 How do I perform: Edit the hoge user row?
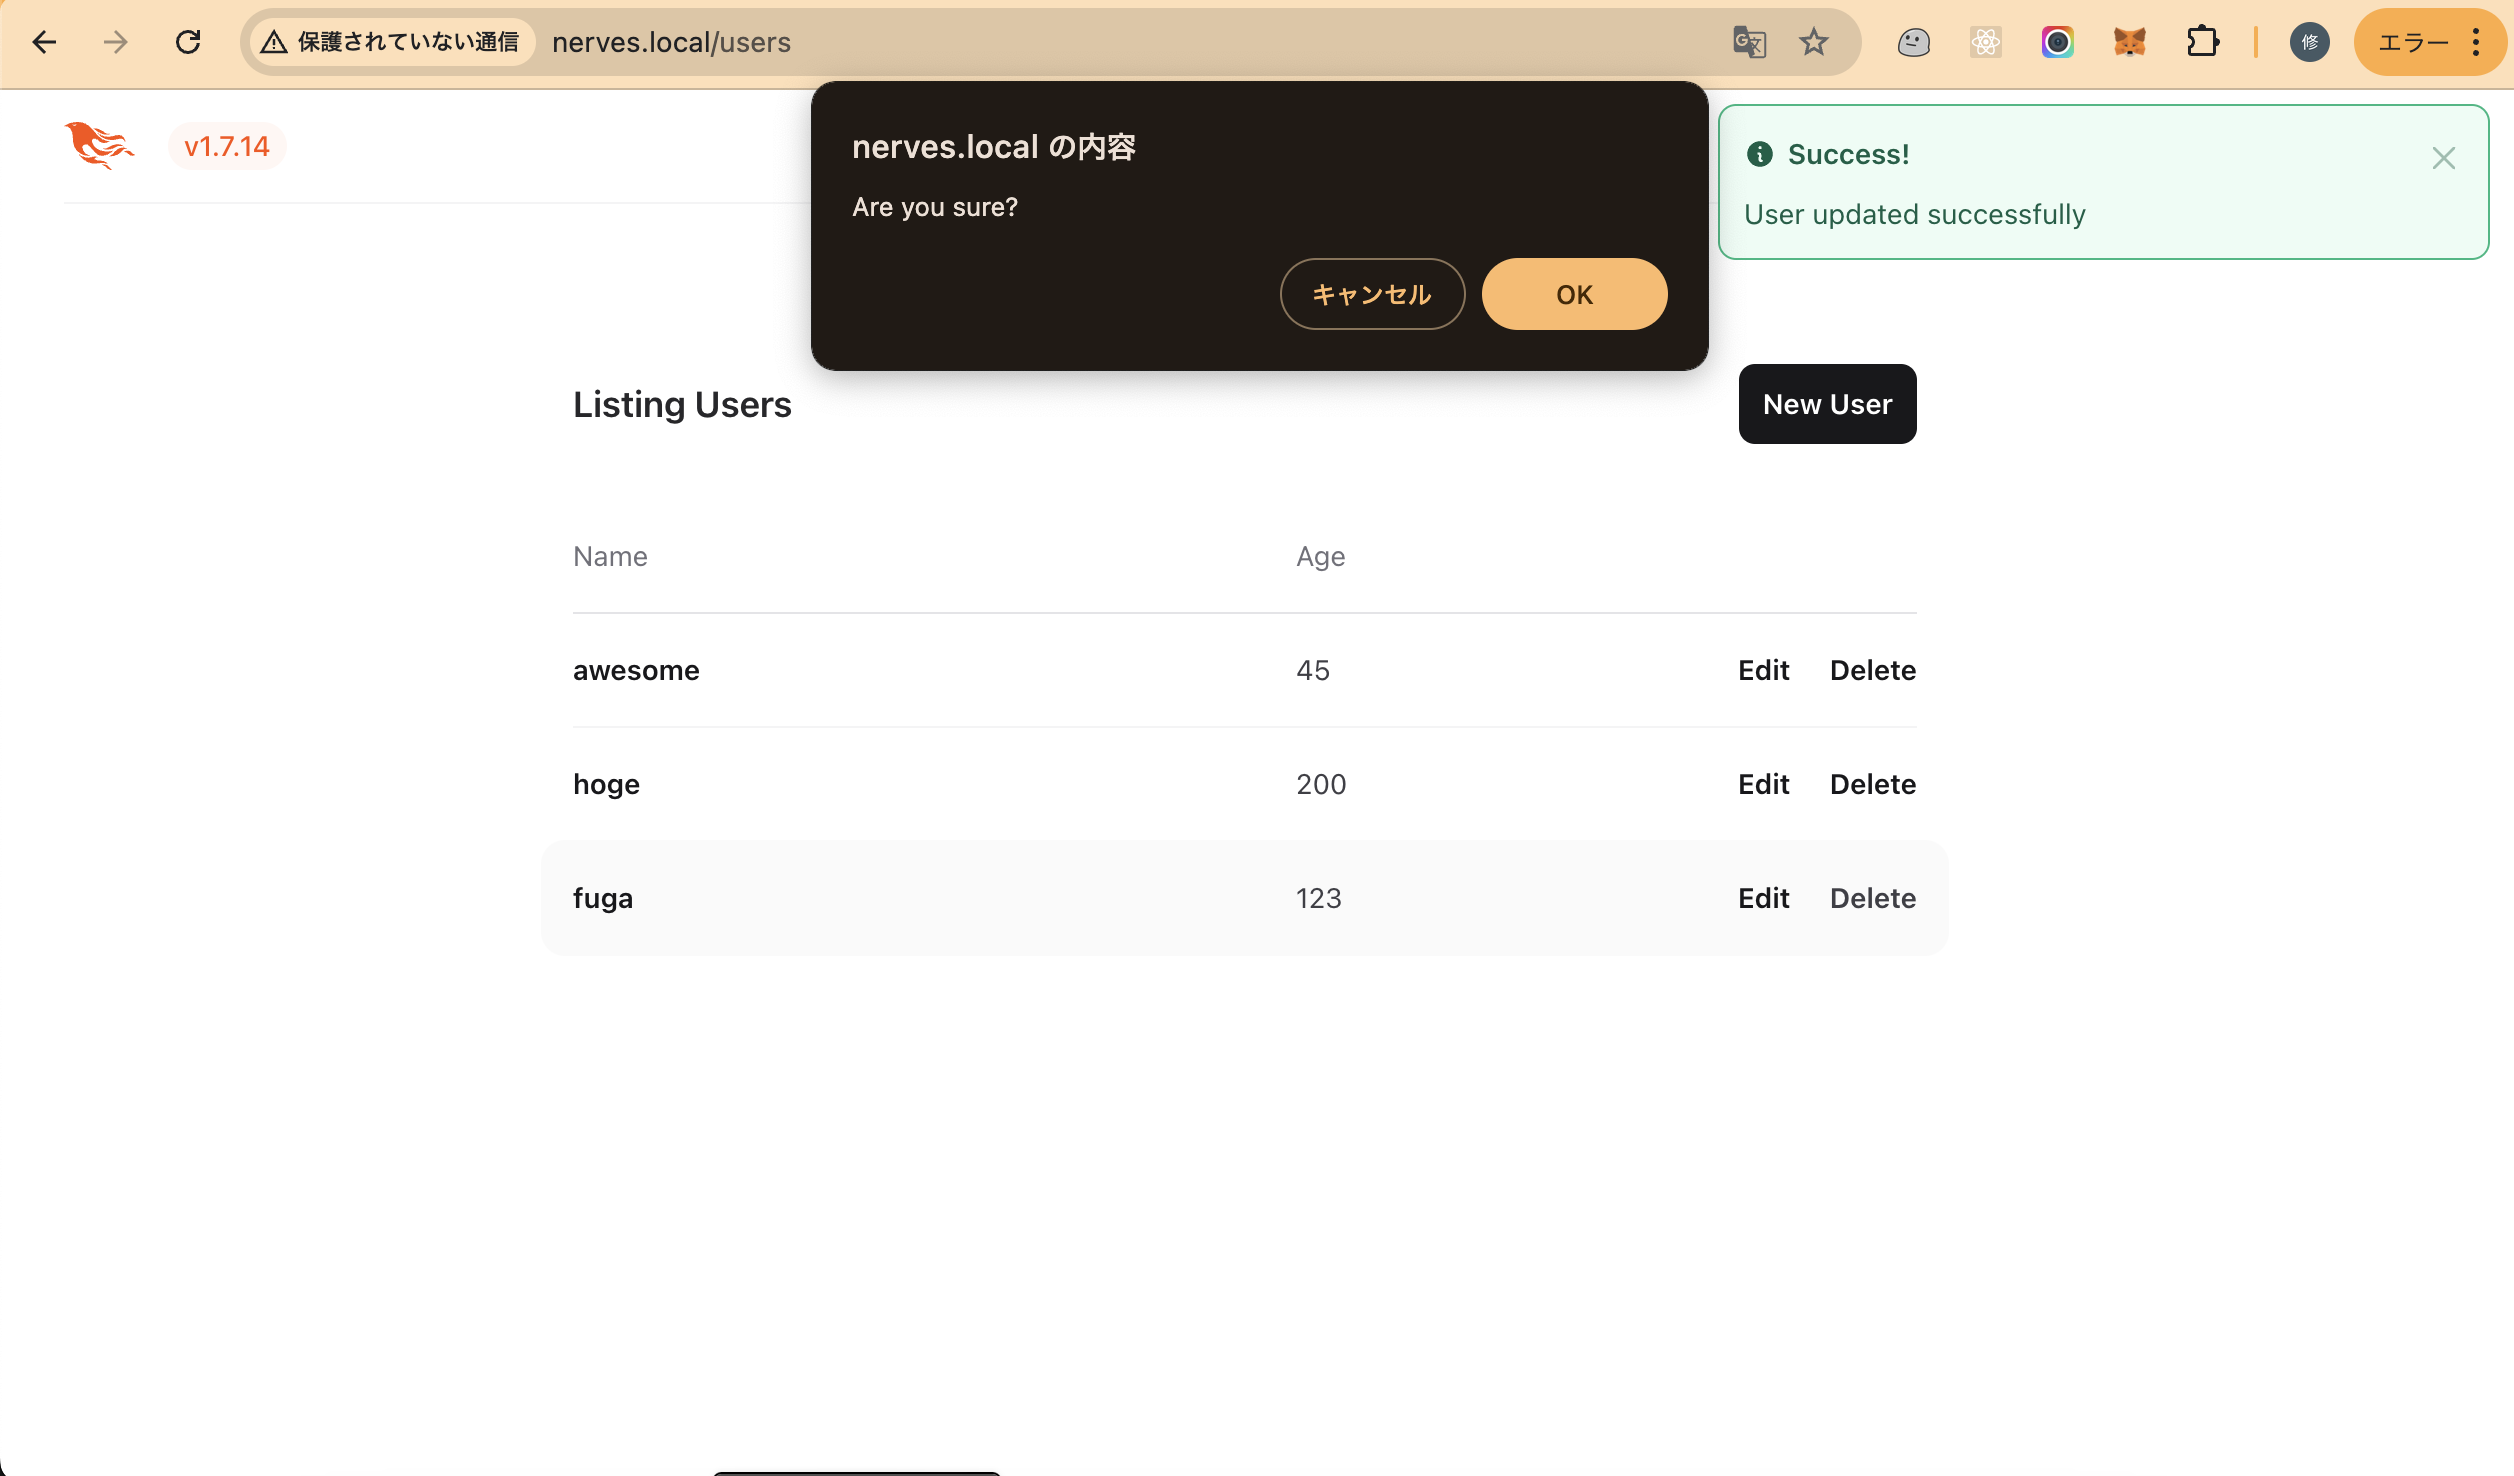click(x=1763, y=784)
